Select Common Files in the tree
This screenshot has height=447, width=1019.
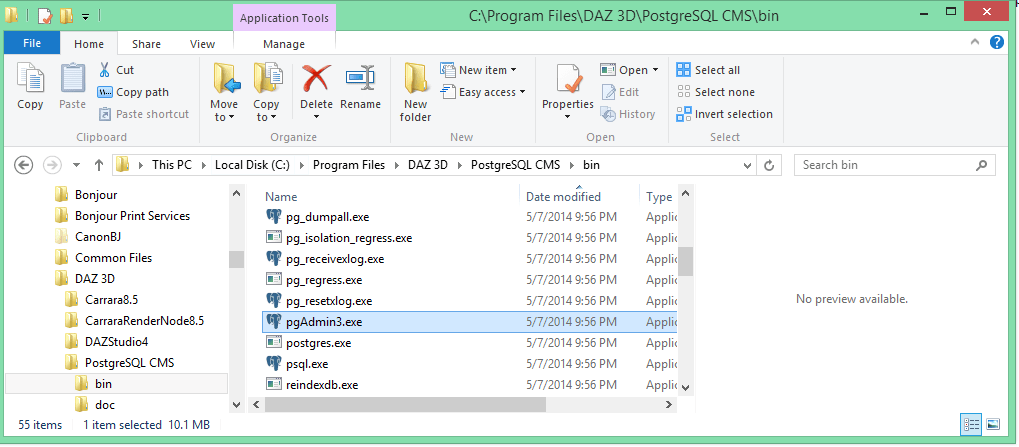pyautogui.click(x=114, y=258)
